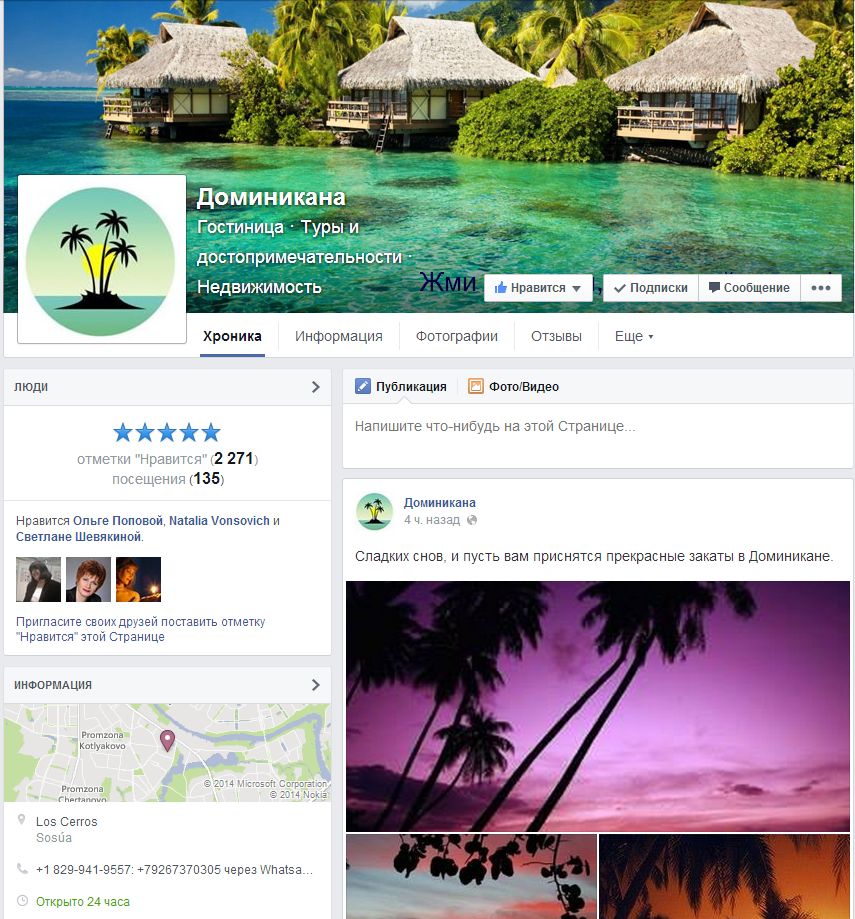Screen dimensions: 855x919
Task: Expand the Информация section chevron
Action: pos(315,685)
